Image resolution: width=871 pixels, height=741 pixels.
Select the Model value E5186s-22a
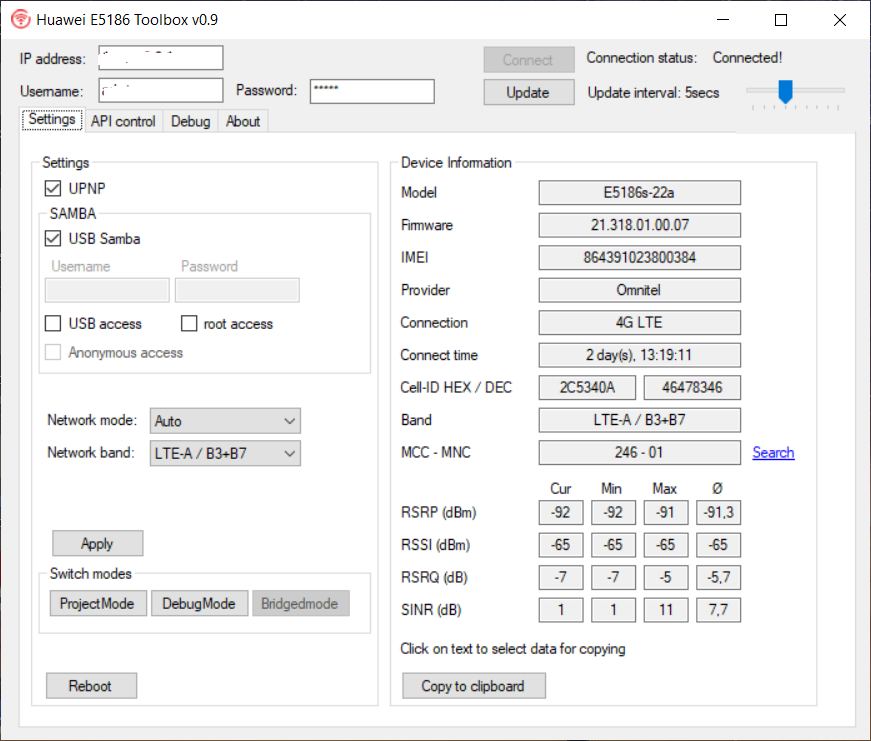(x=639, y=193)
